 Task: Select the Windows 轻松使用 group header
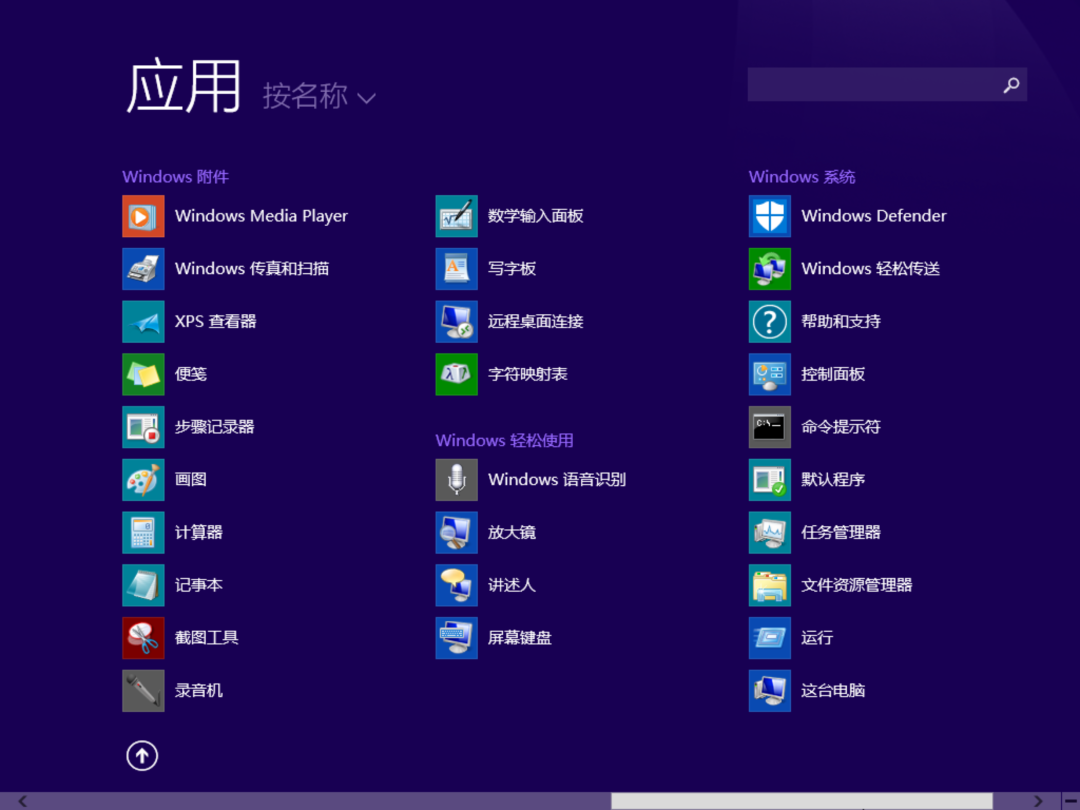[504, 440]
